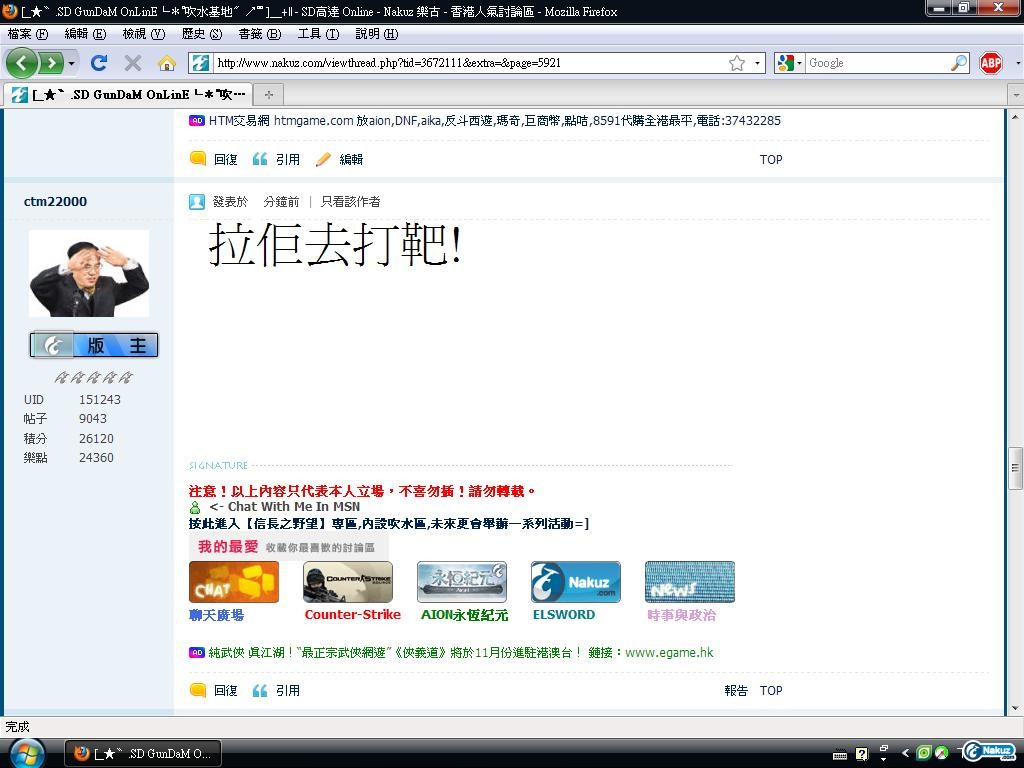
Task: Show 只看該作者 author-only posts
Action: [x=350, y=202]
